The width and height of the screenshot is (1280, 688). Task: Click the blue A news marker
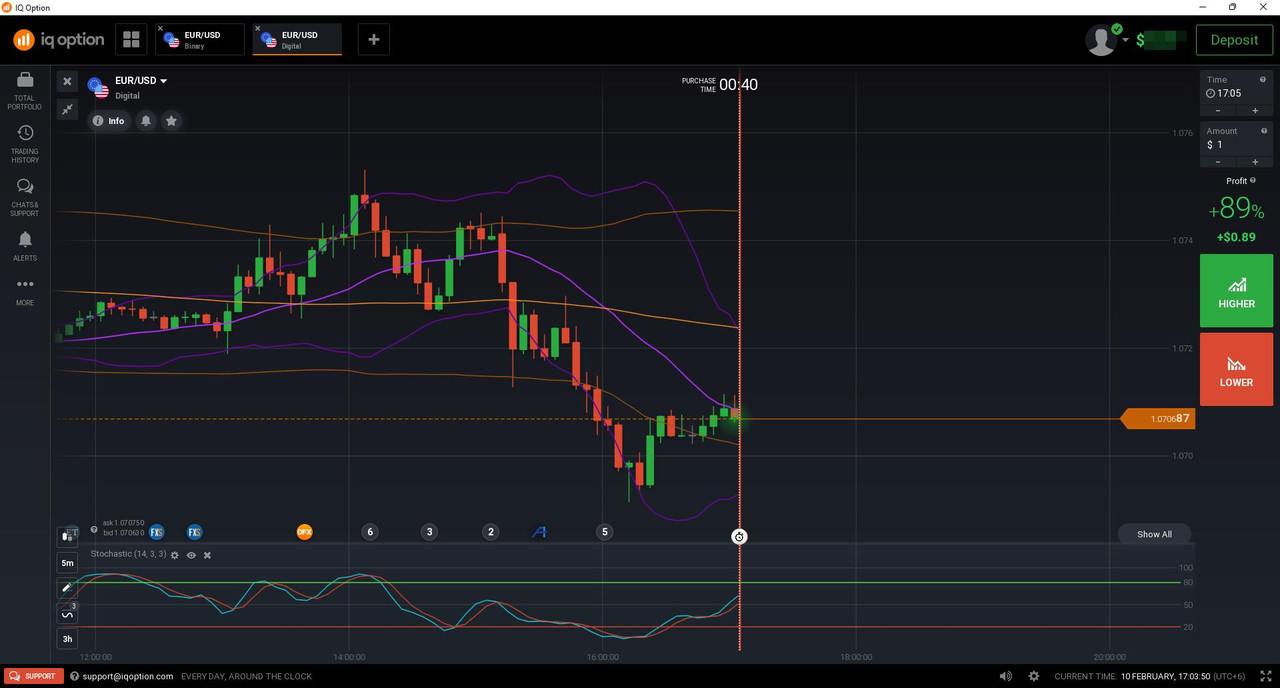[539, 532]
